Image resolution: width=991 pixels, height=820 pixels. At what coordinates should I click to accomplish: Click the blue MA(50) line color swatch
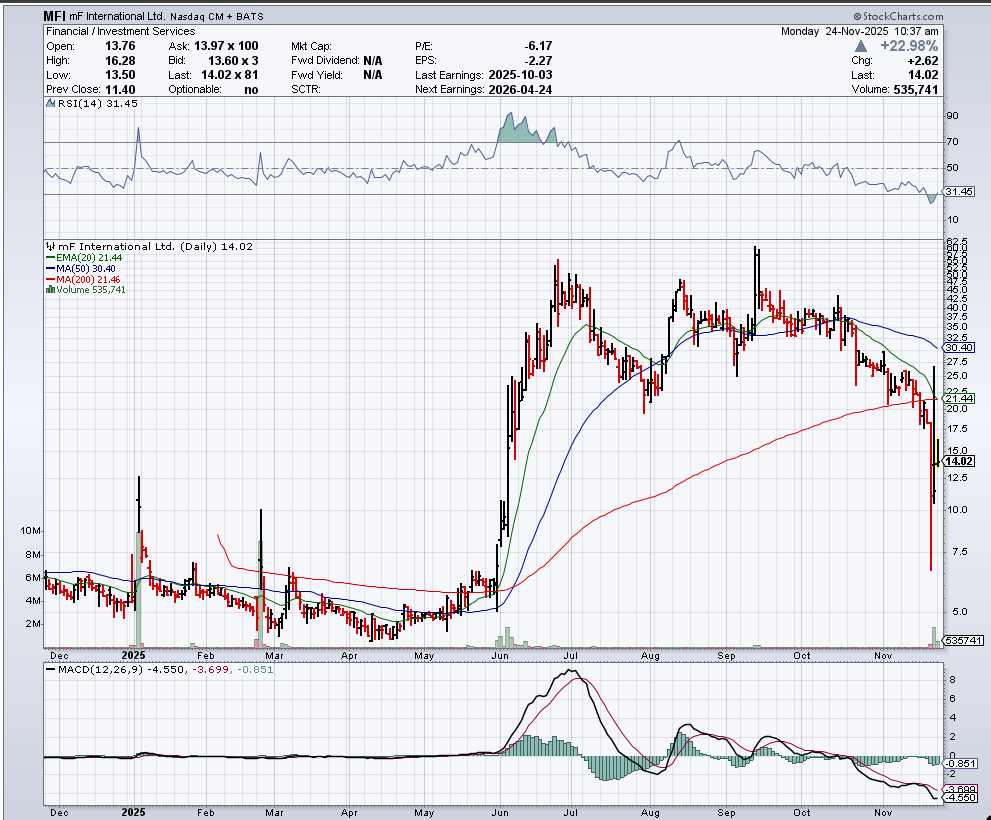49,268
